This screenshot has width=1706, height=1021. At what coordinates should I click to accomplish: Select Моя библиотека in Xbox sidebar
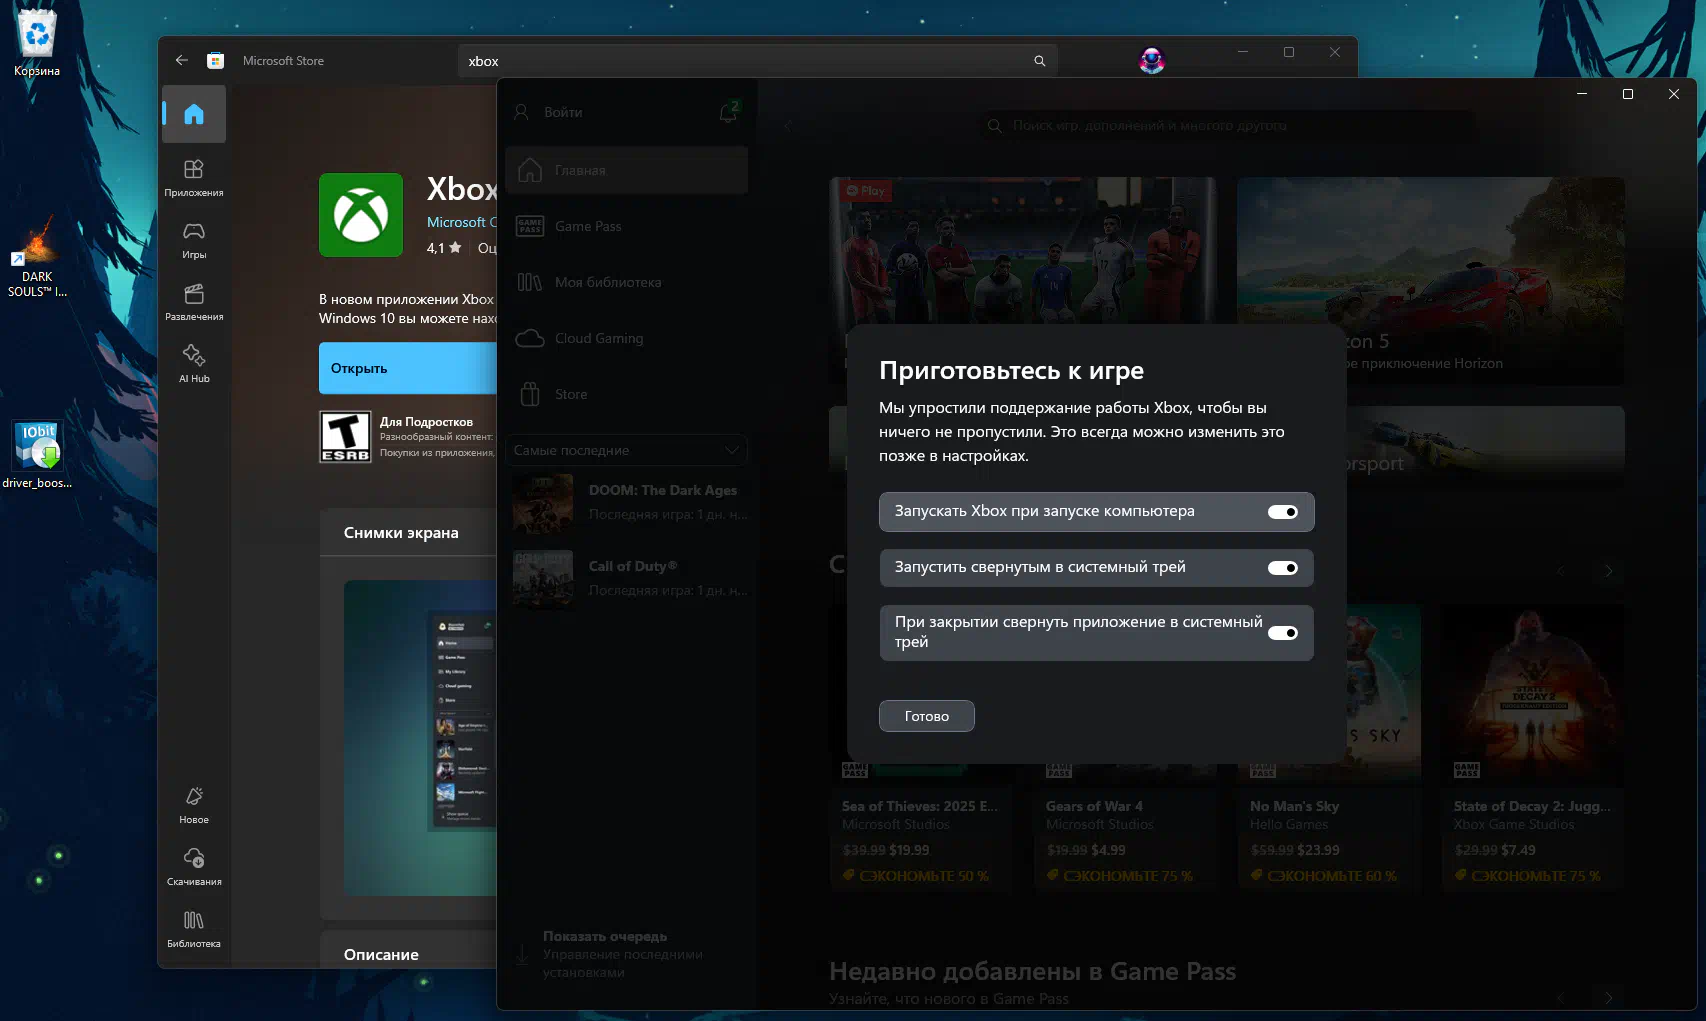click(x=627, y=282)
